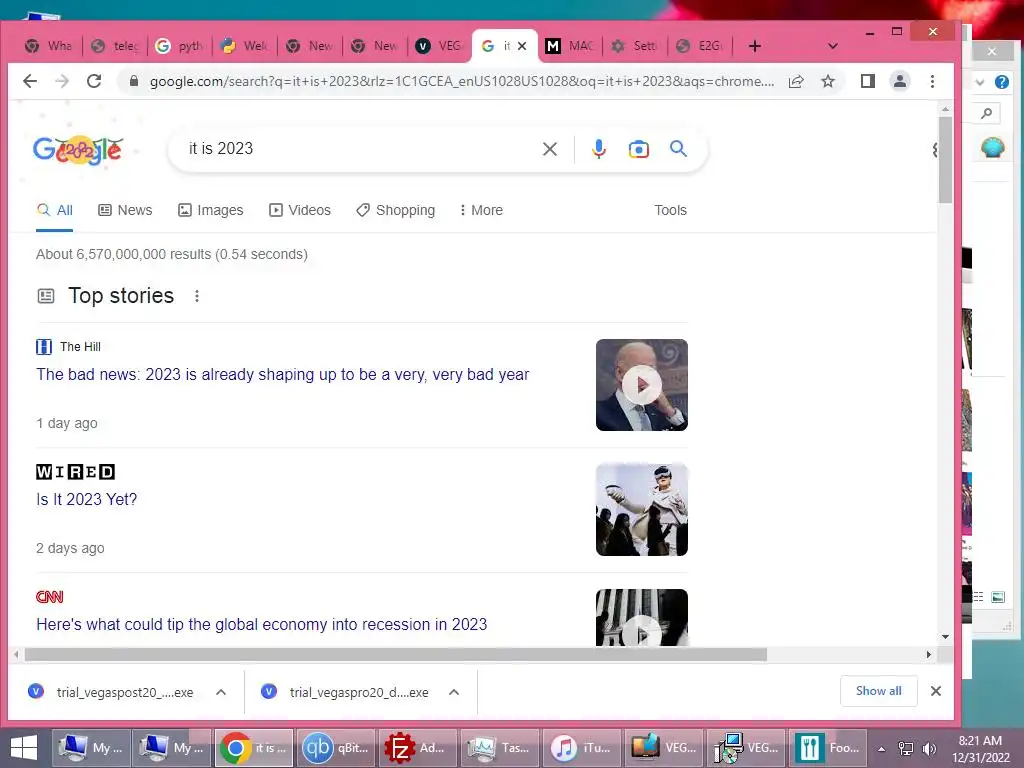This screenshot has height=768, width=1024.
Task: Clear the search box with X
Action: coord(550,149)
